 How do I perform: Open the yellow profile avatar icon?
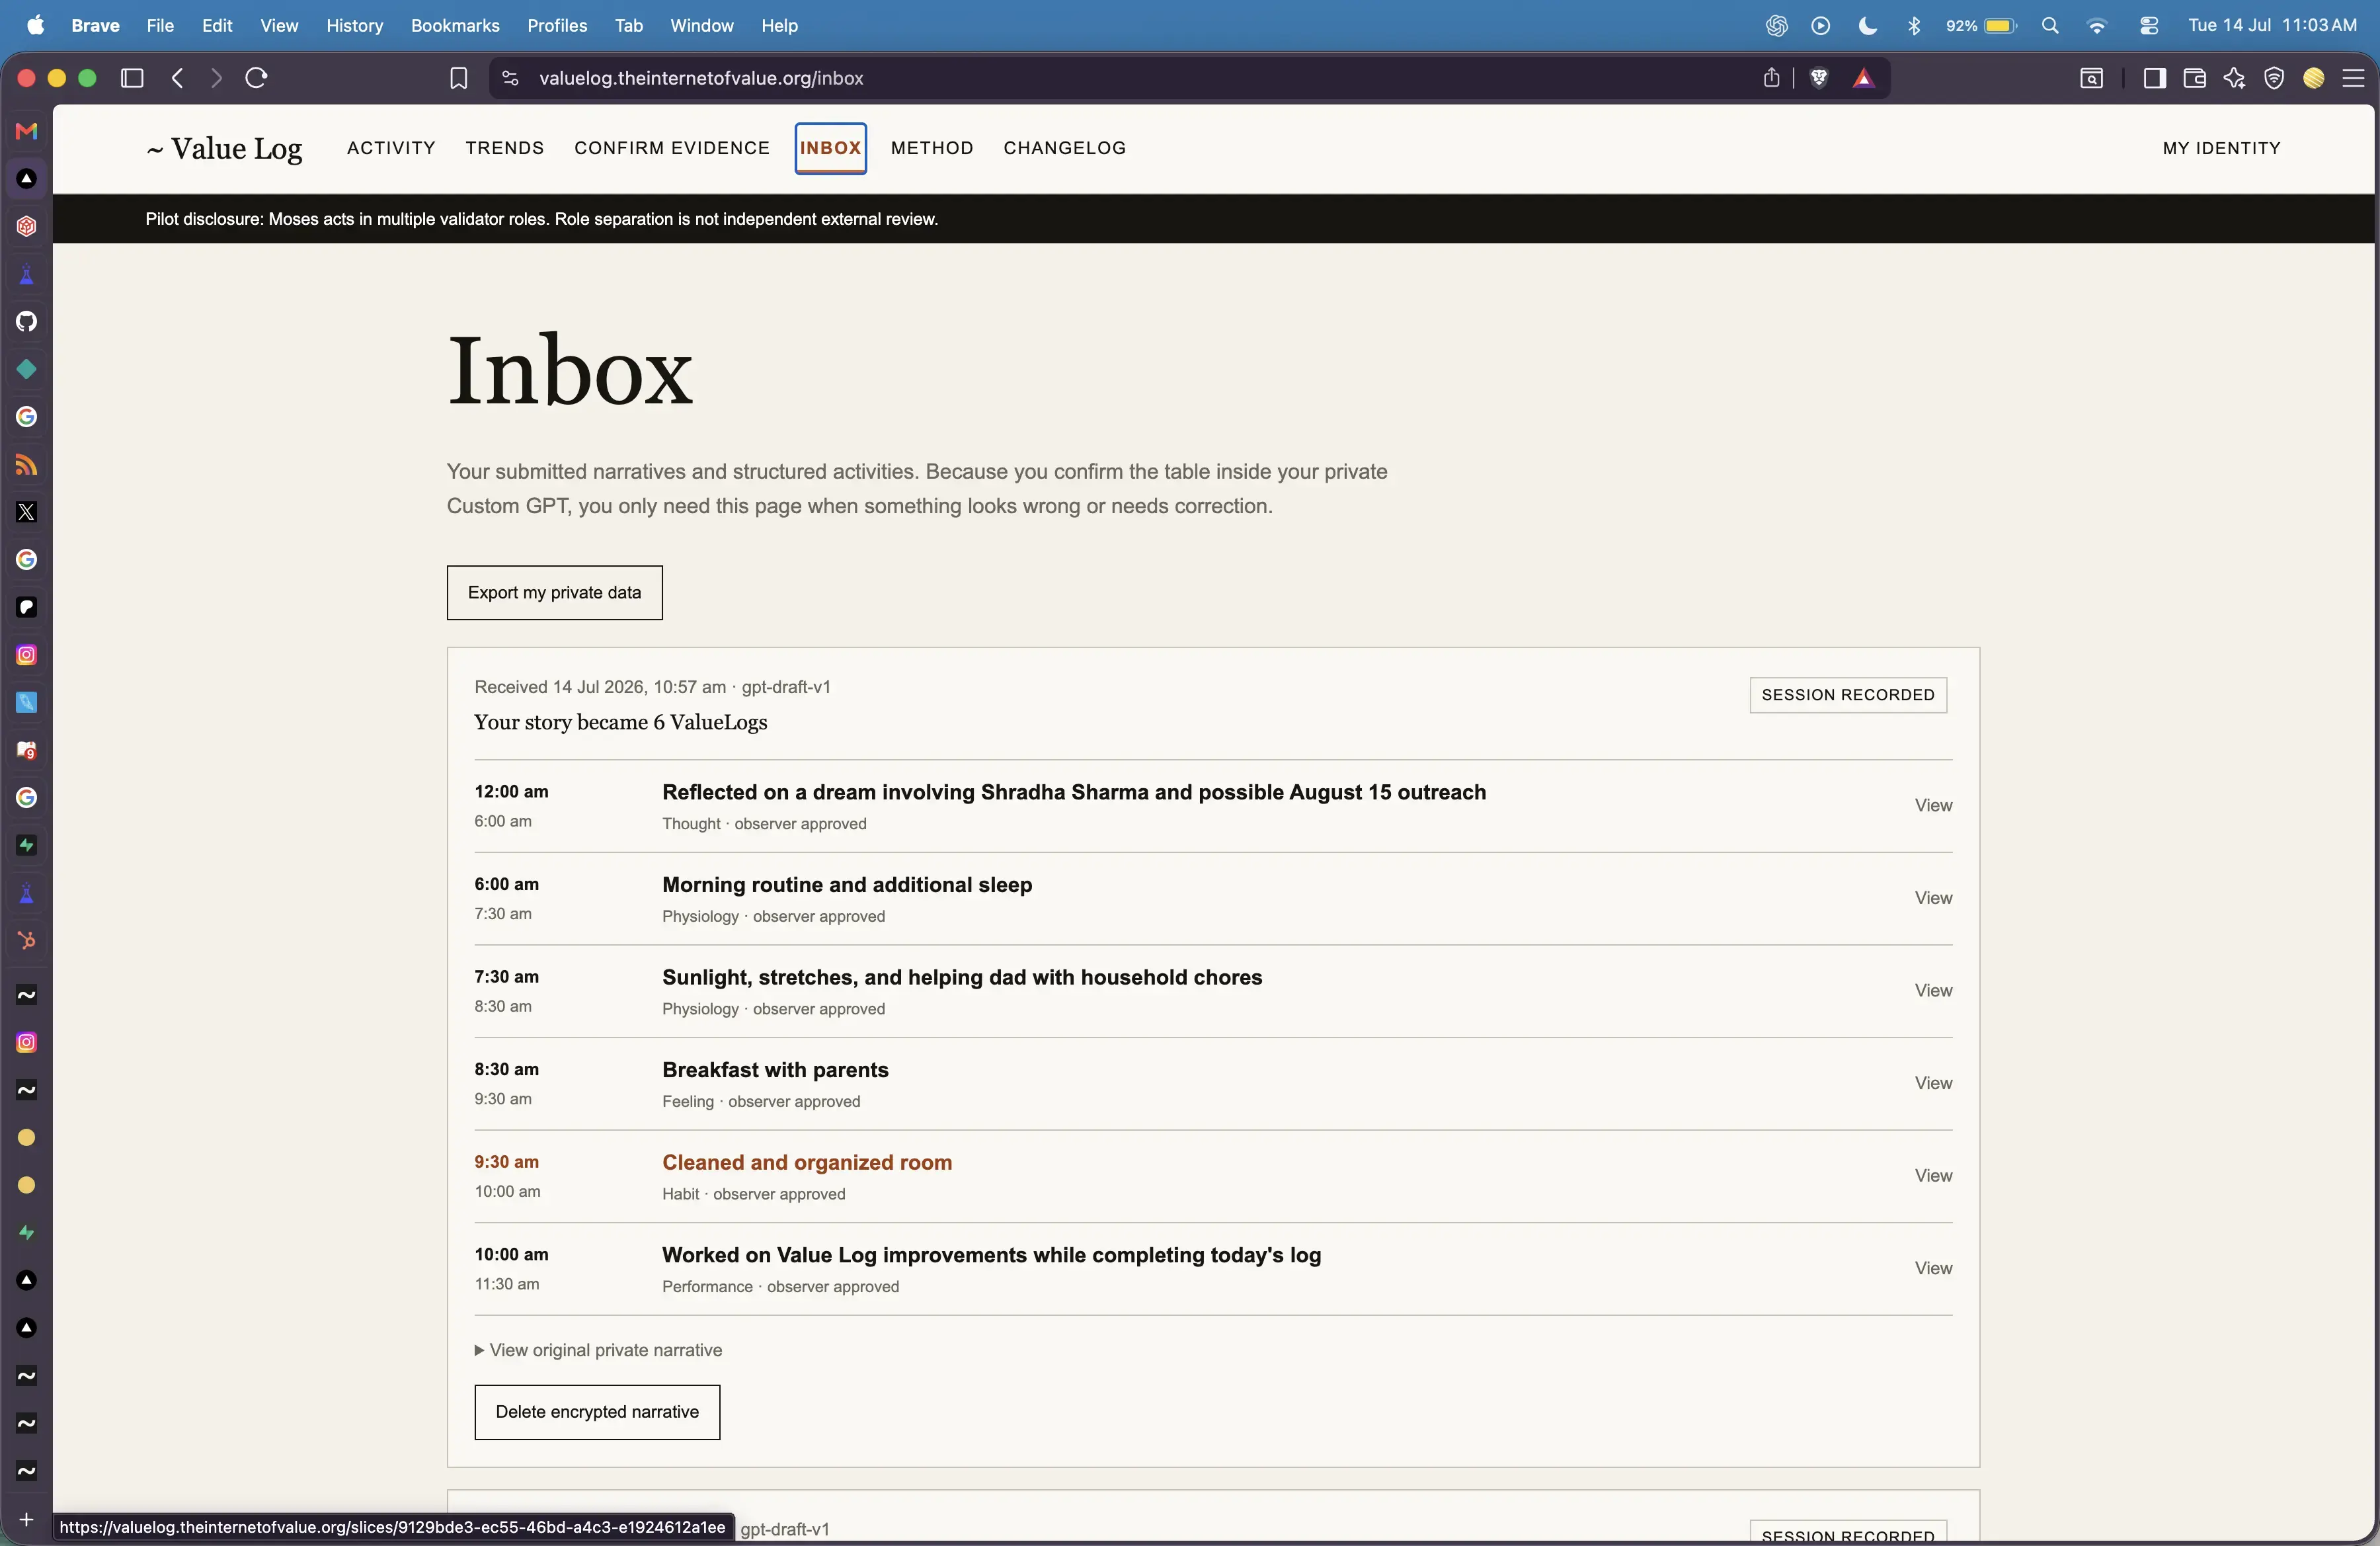point(2314,78)
